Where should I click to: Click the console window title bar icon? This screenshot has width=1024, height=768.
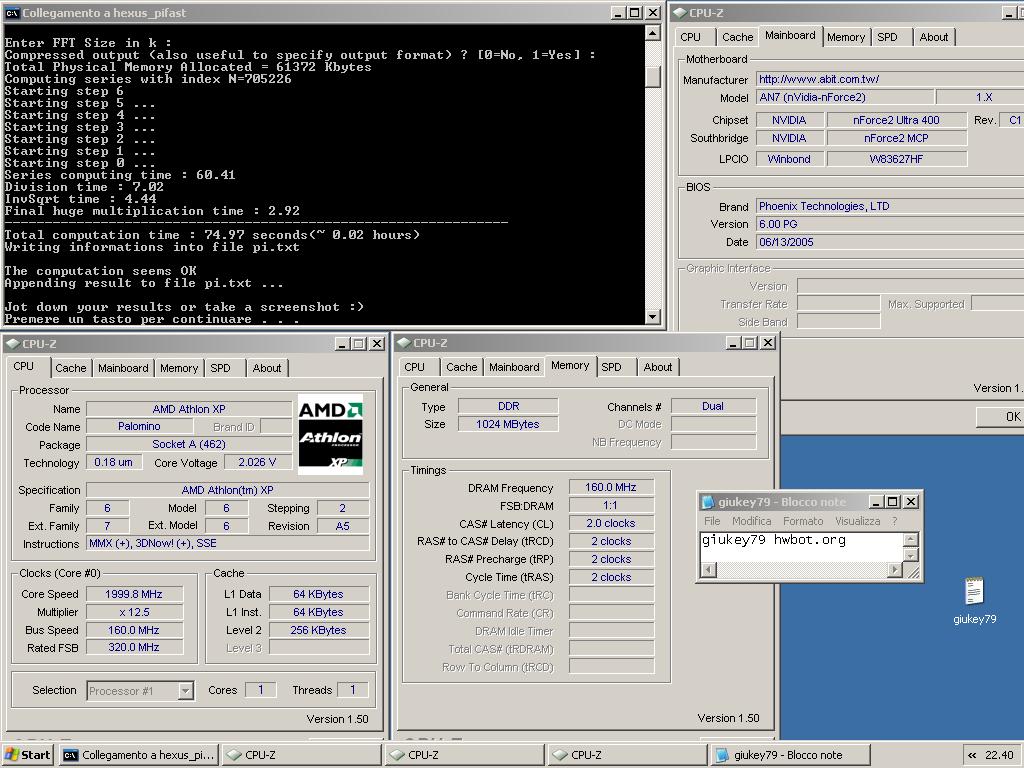click(12, 13)
